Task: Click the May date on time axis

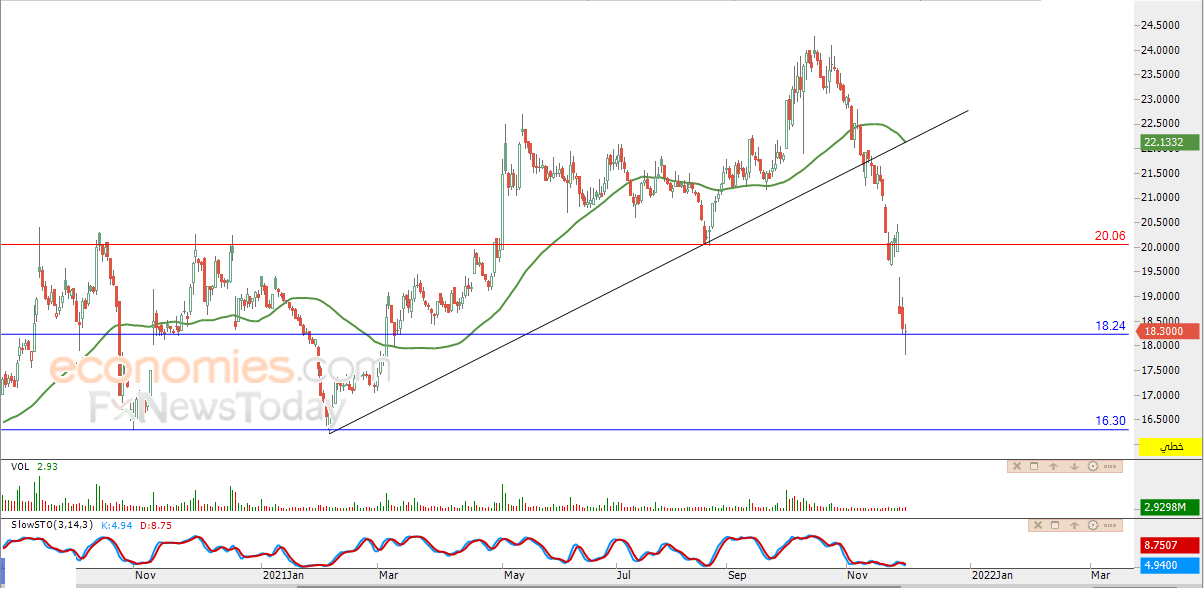Action: 514,575
